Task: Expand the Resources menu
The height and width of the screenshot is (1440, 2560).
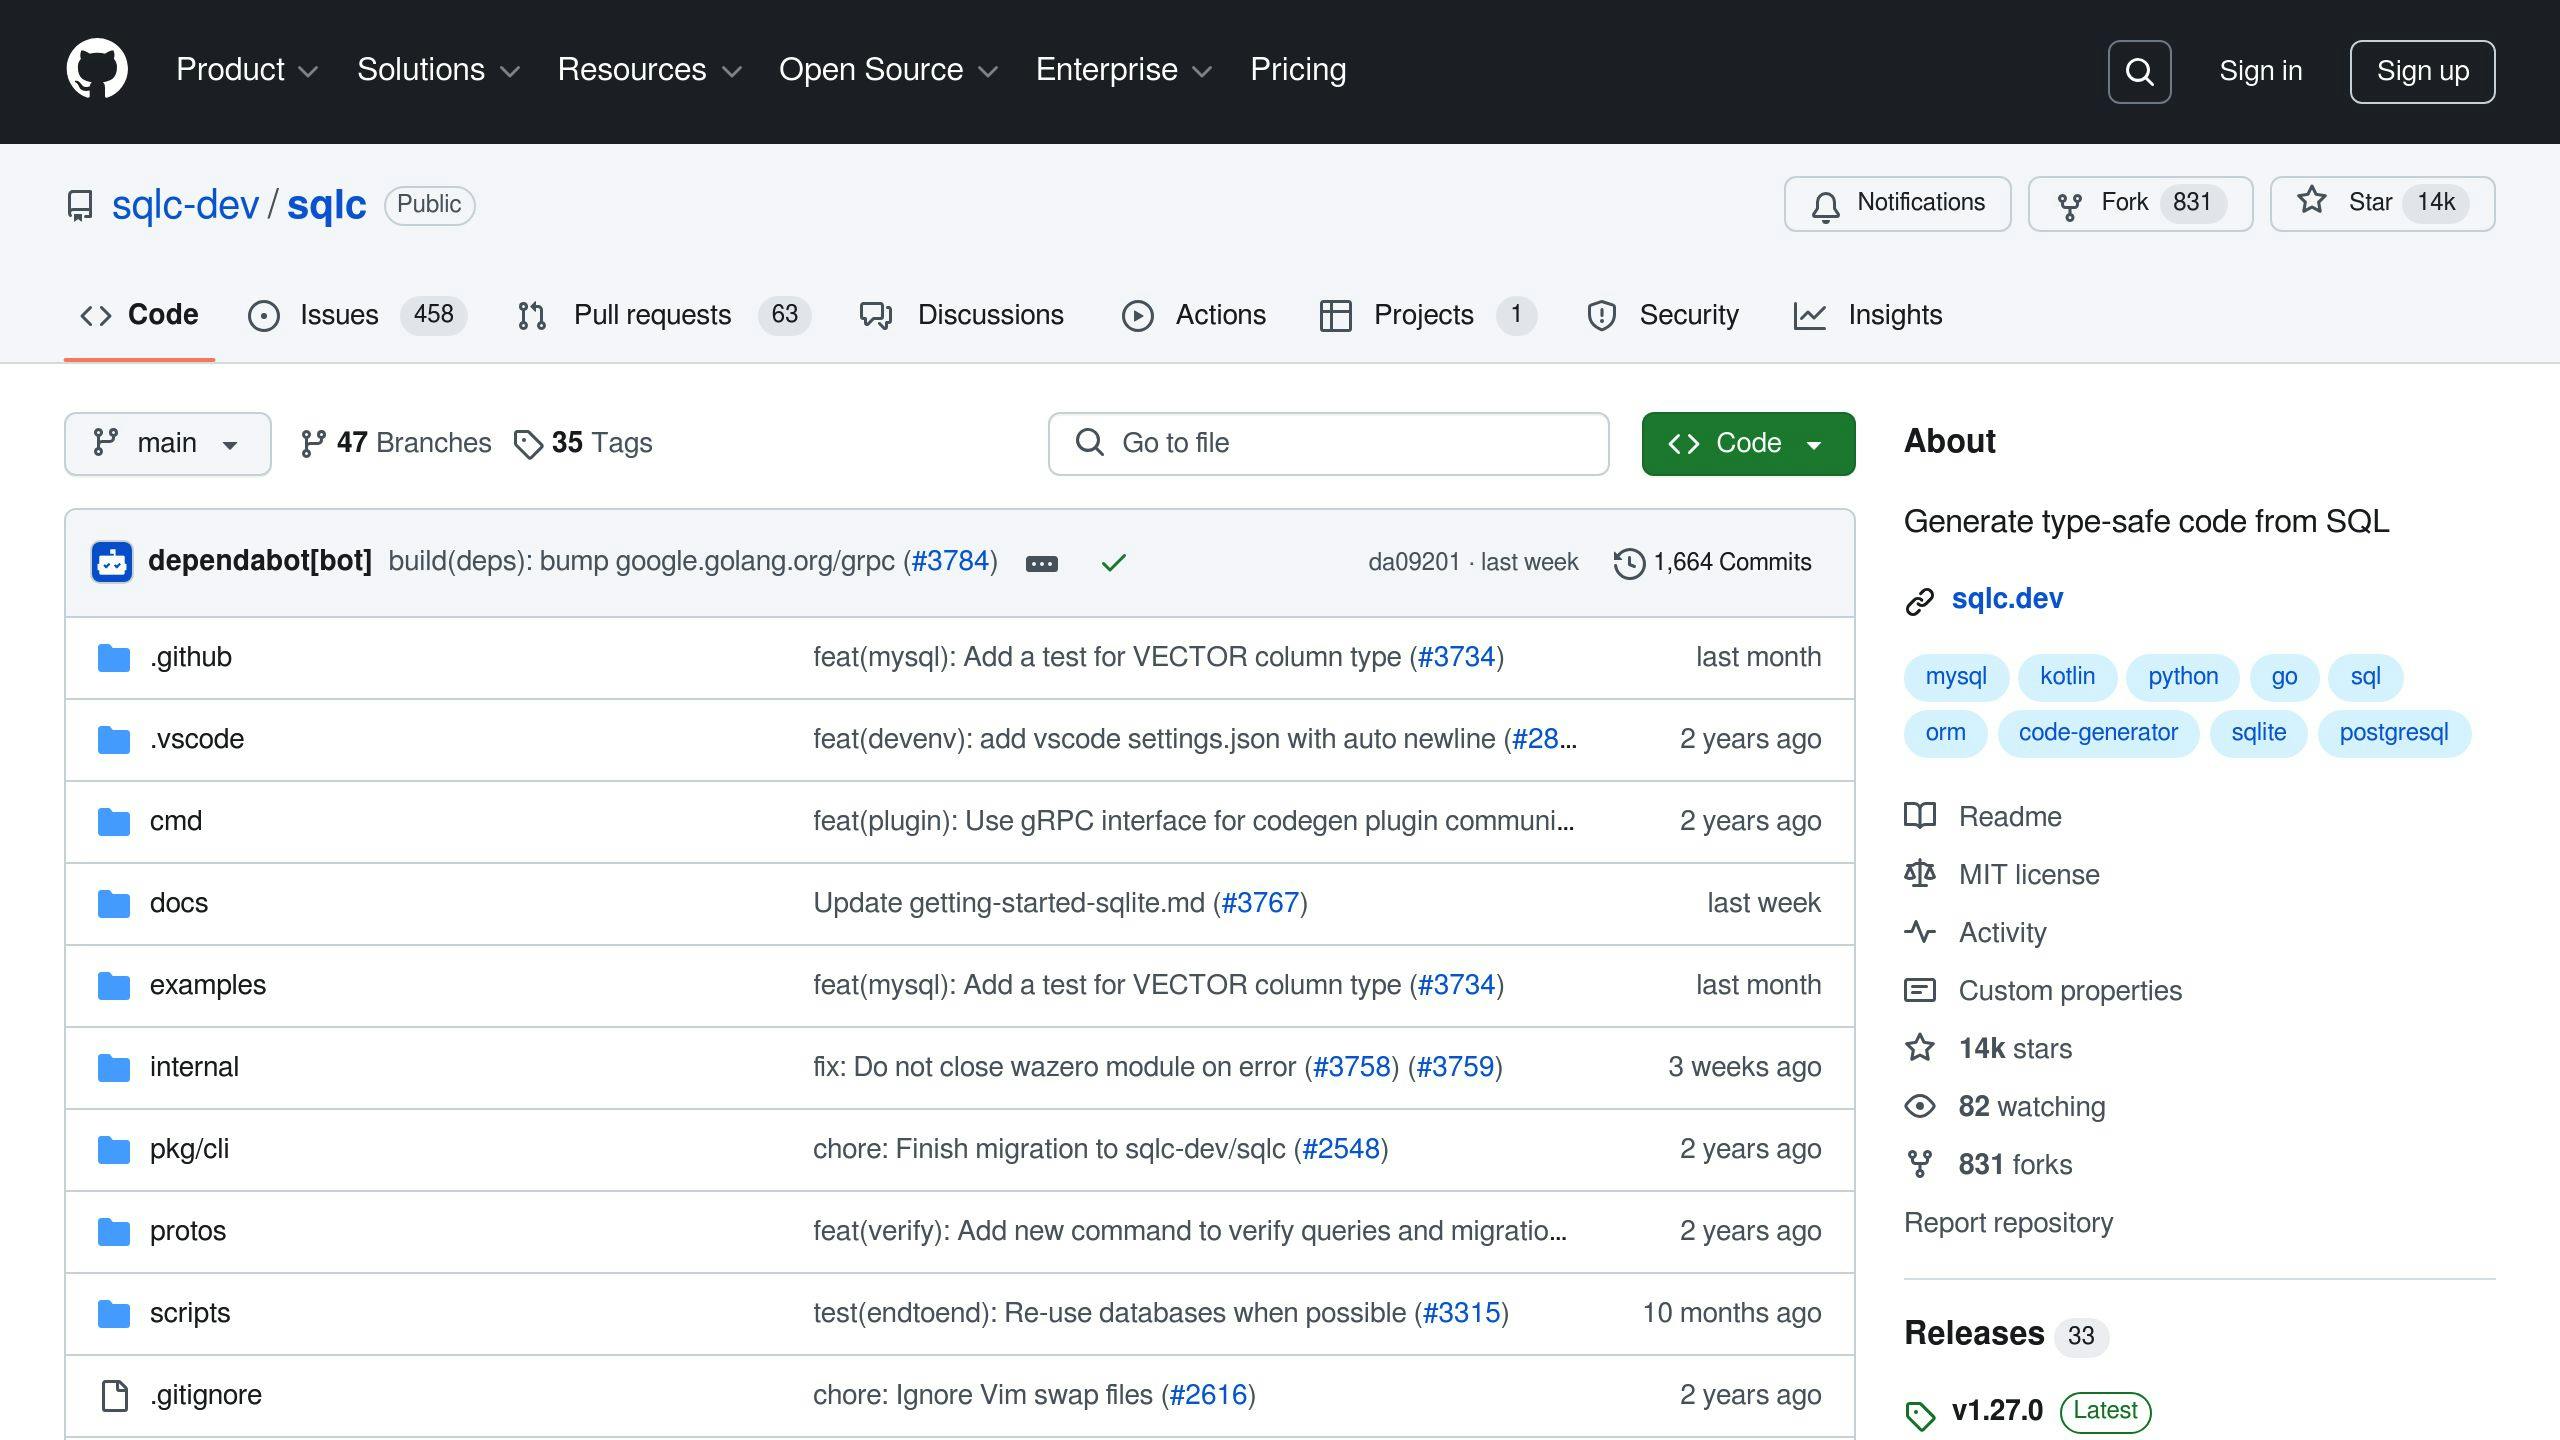Action: (649, 70)
